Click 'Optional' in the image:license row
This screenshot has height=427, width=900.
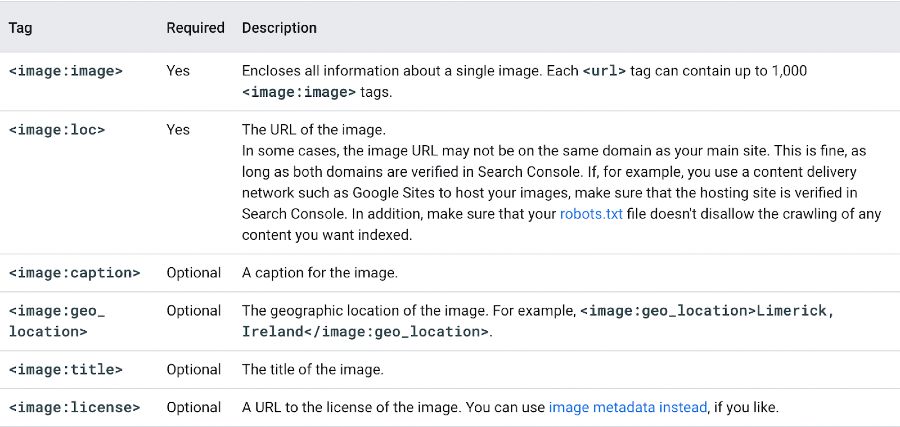193,407
